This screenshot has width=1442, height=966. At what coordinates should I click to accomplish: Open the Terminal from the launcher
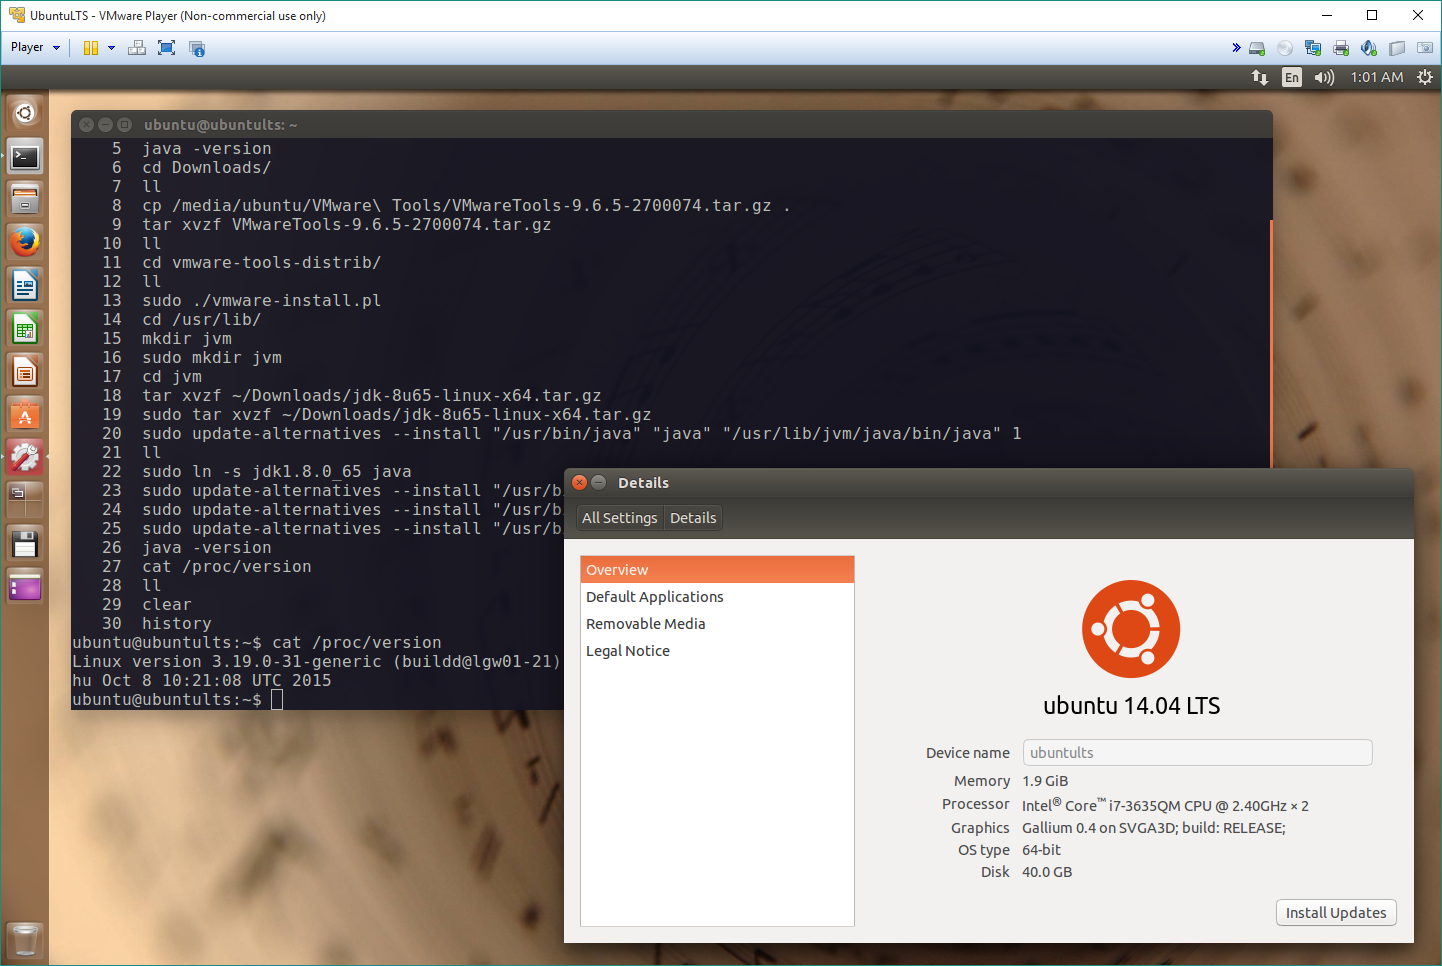25,156
